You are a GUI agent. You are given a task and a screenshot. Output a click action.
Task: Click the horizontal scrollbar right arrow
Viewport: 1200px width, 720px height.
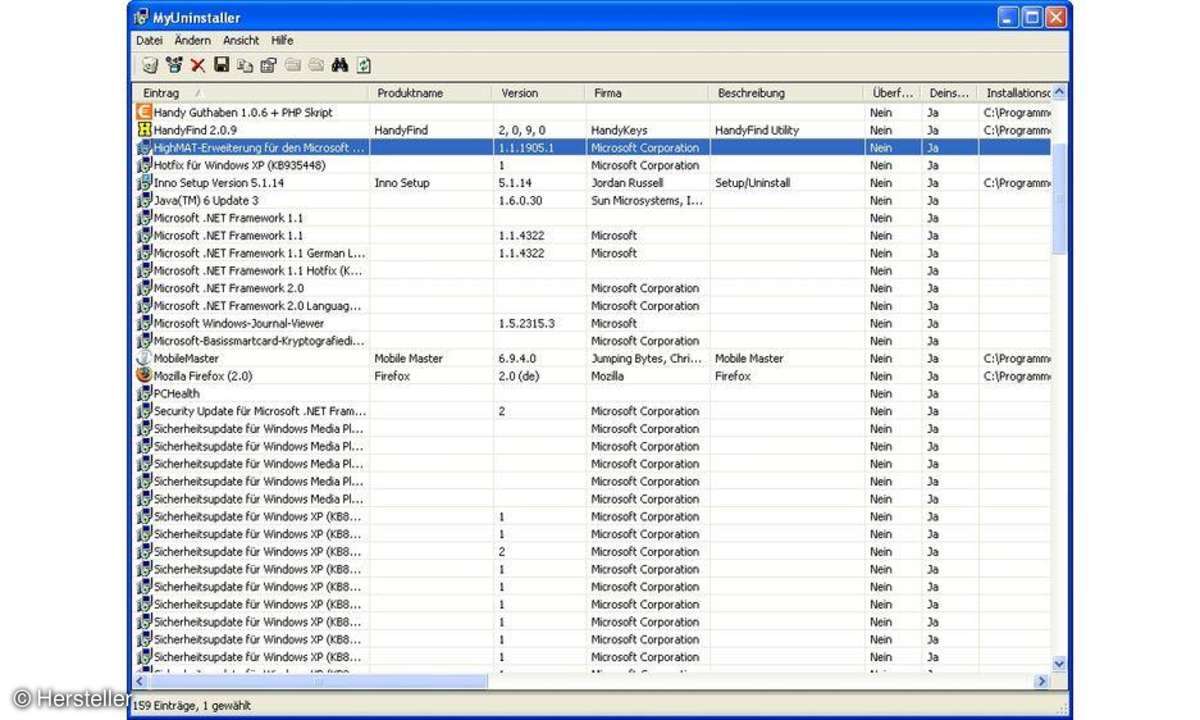tap(1041, 681)
